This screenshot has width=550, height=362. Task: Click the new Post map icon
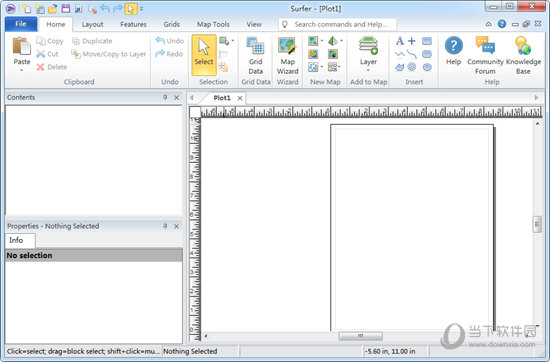[x=313, y=67]
